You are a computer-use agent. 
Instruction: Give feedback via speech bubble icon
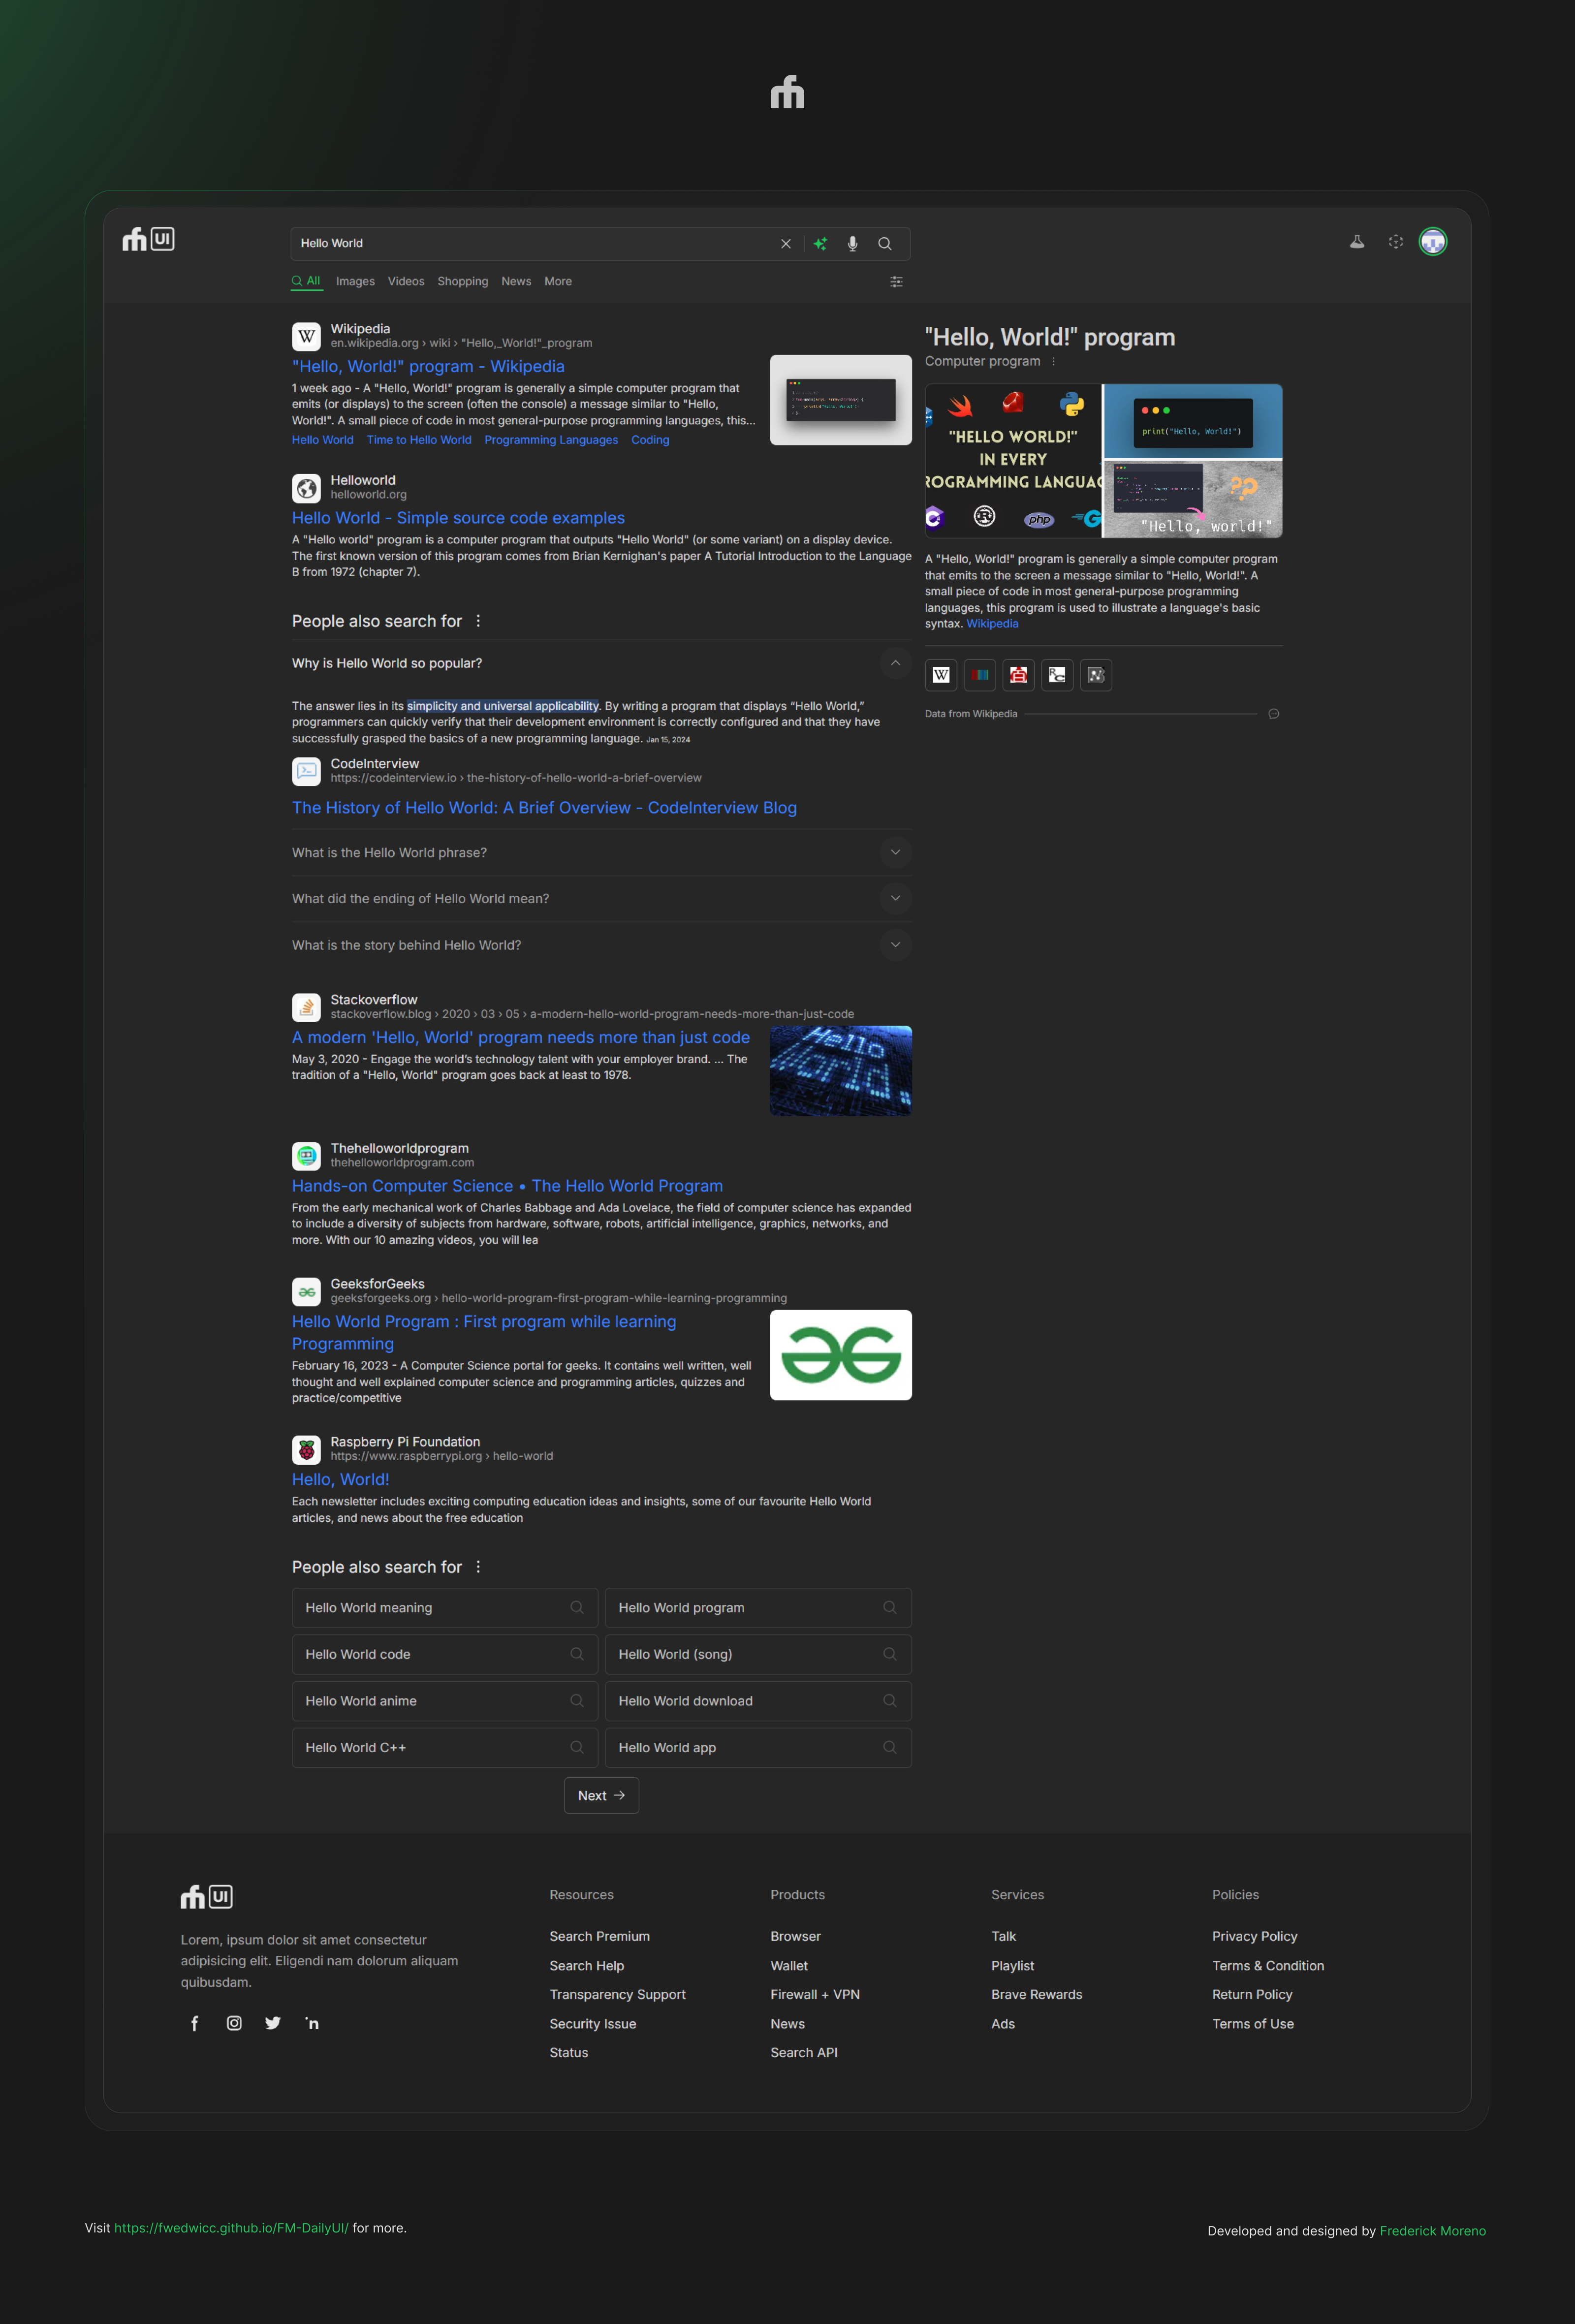[1273, 713]
